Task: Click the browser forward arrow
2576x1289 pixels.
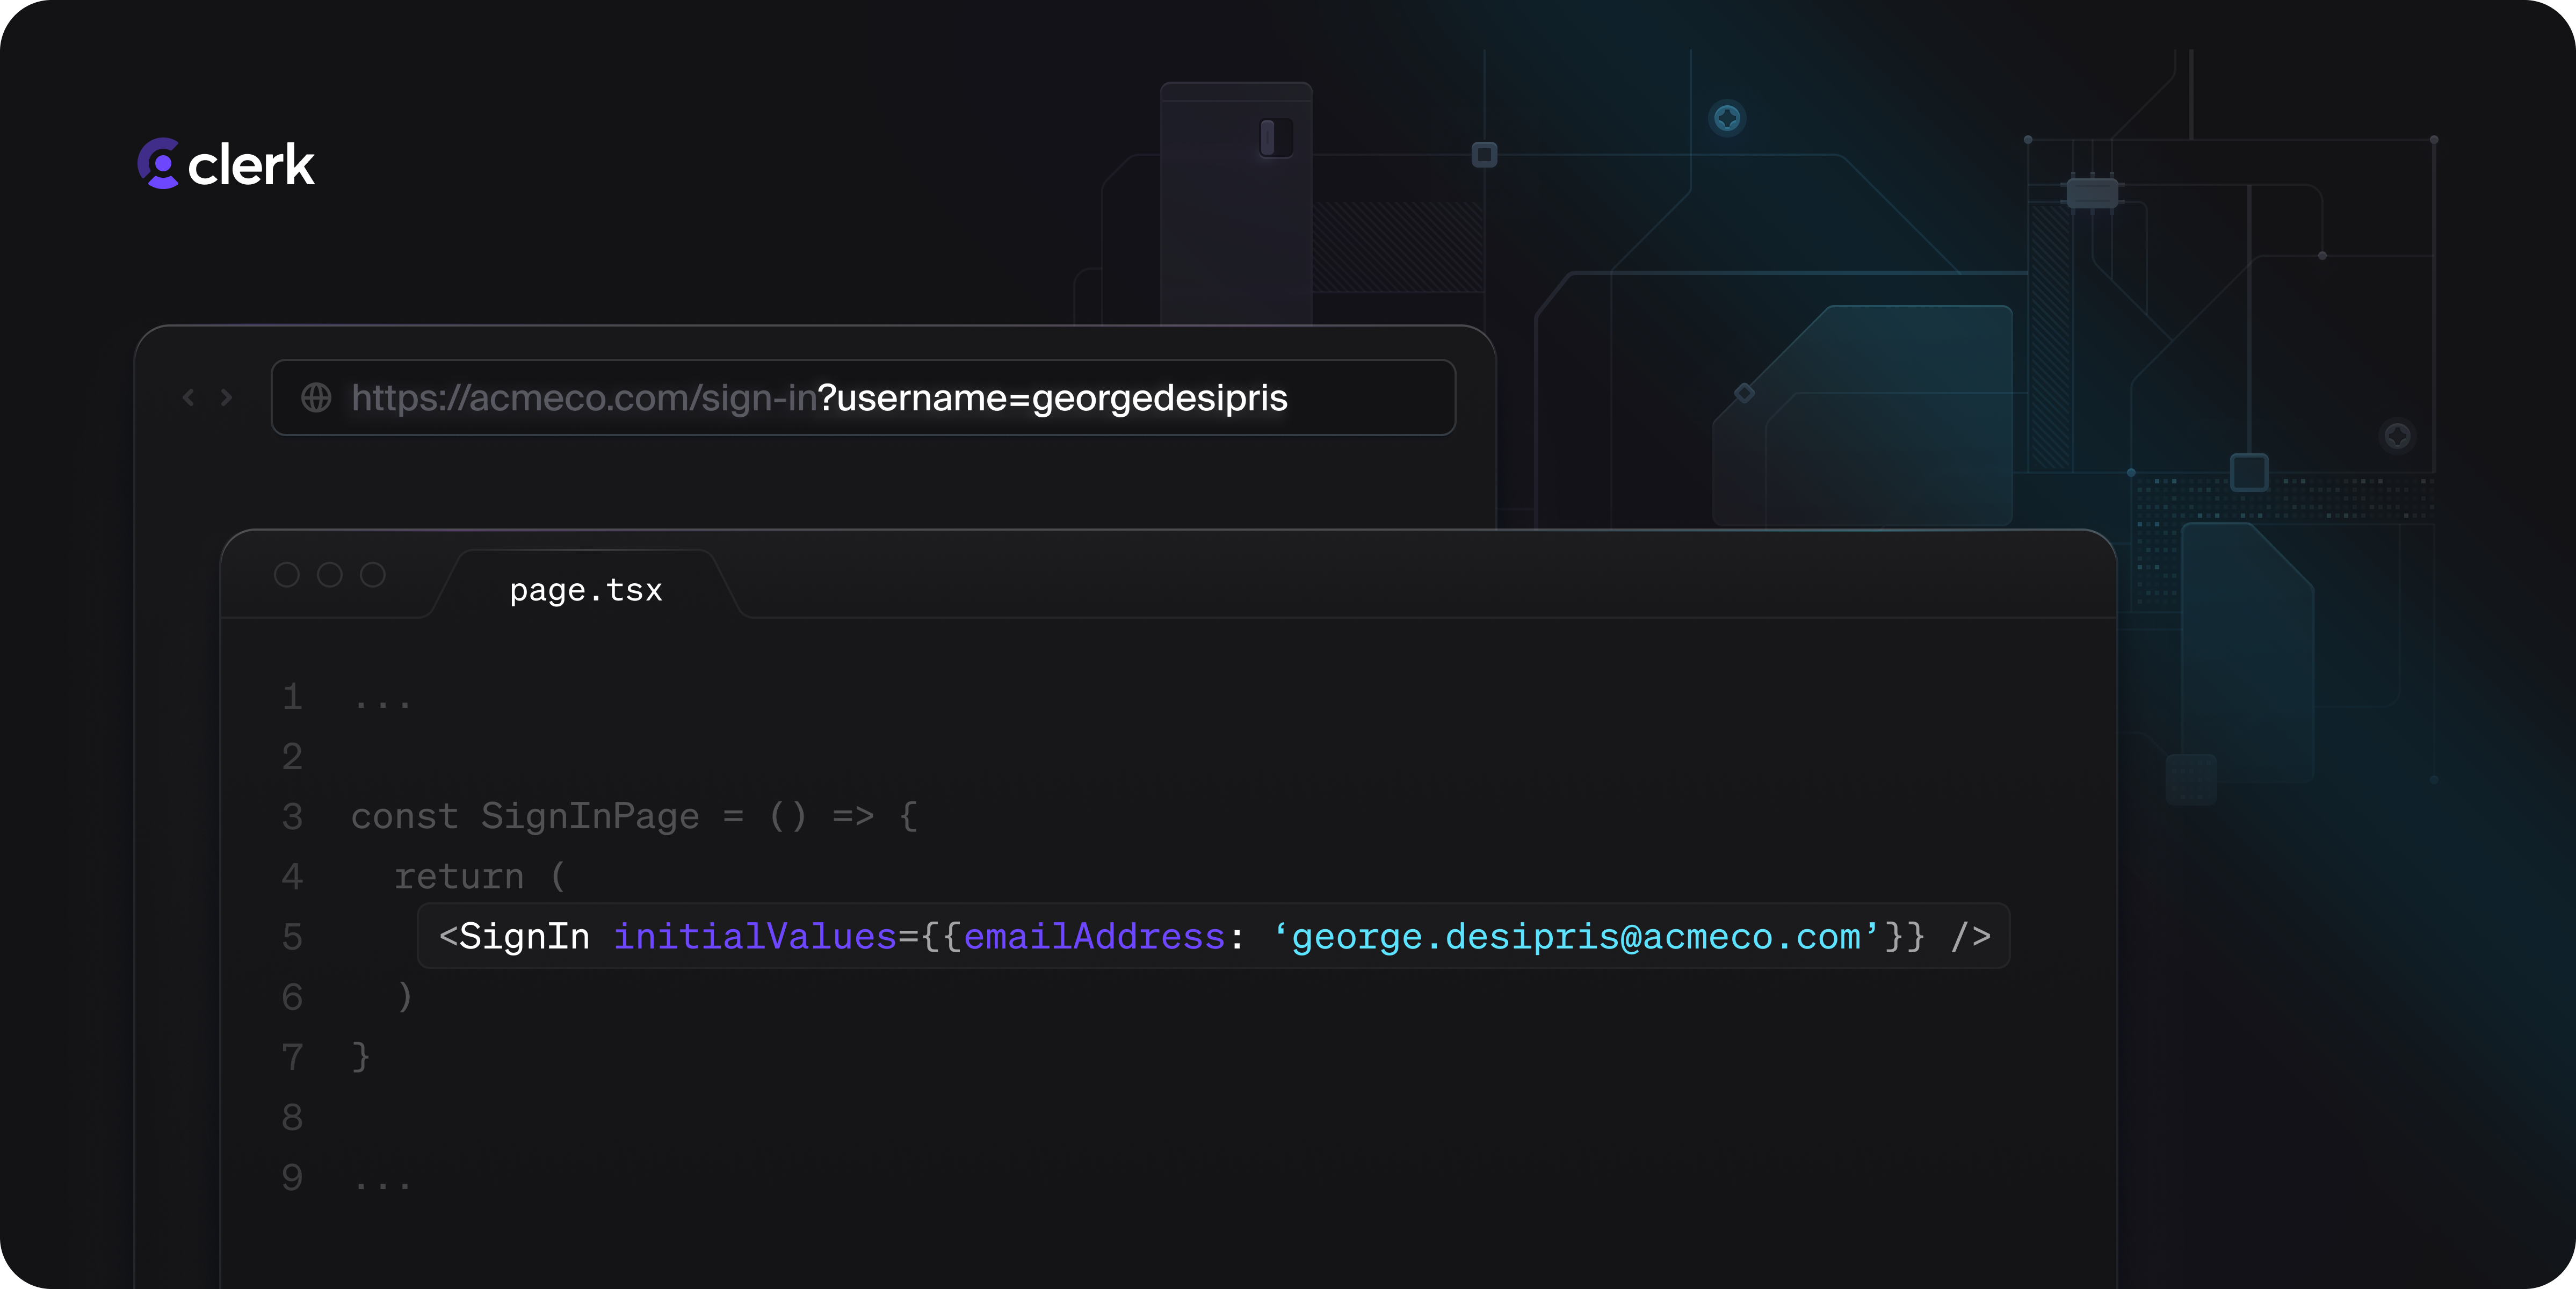Action: [227, 398]
